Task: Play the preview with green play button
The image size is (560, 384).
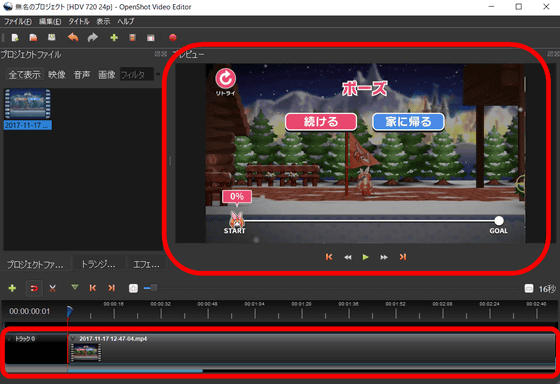Action: coord(365,257)
